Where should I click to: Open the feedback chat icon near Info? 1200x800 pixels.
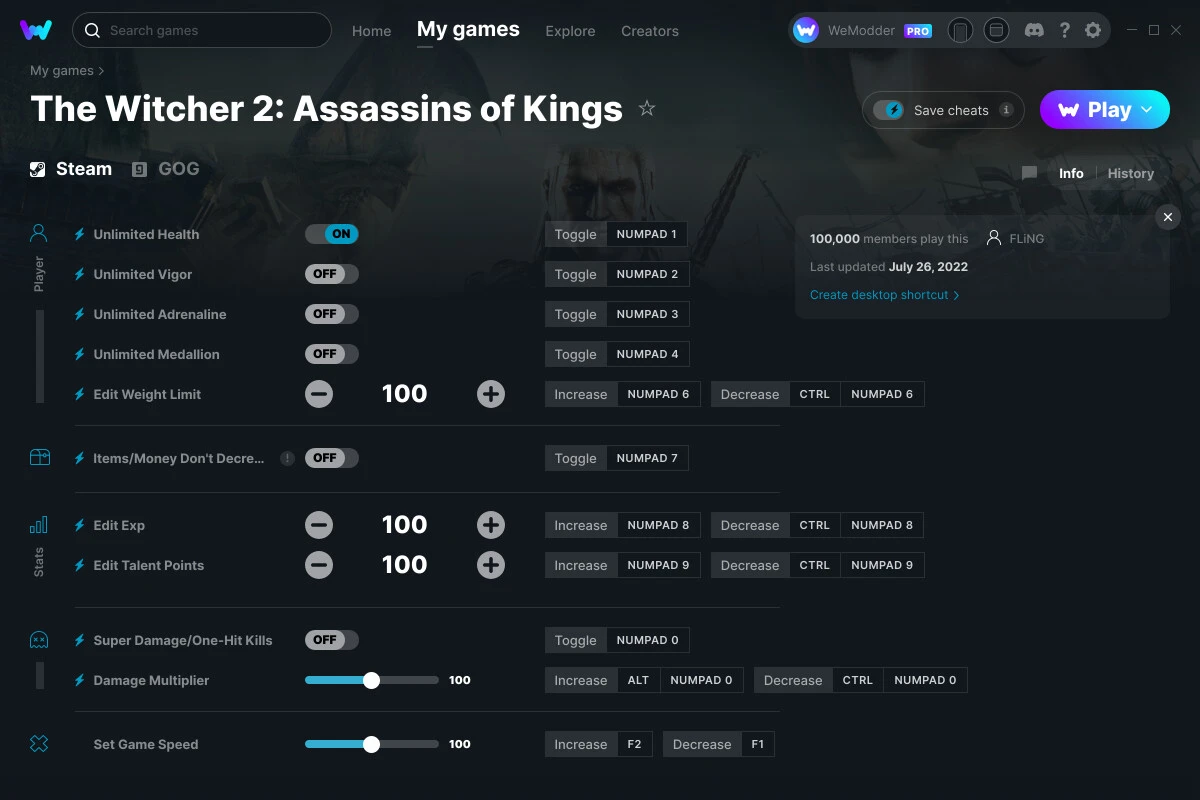point(1028,173)
